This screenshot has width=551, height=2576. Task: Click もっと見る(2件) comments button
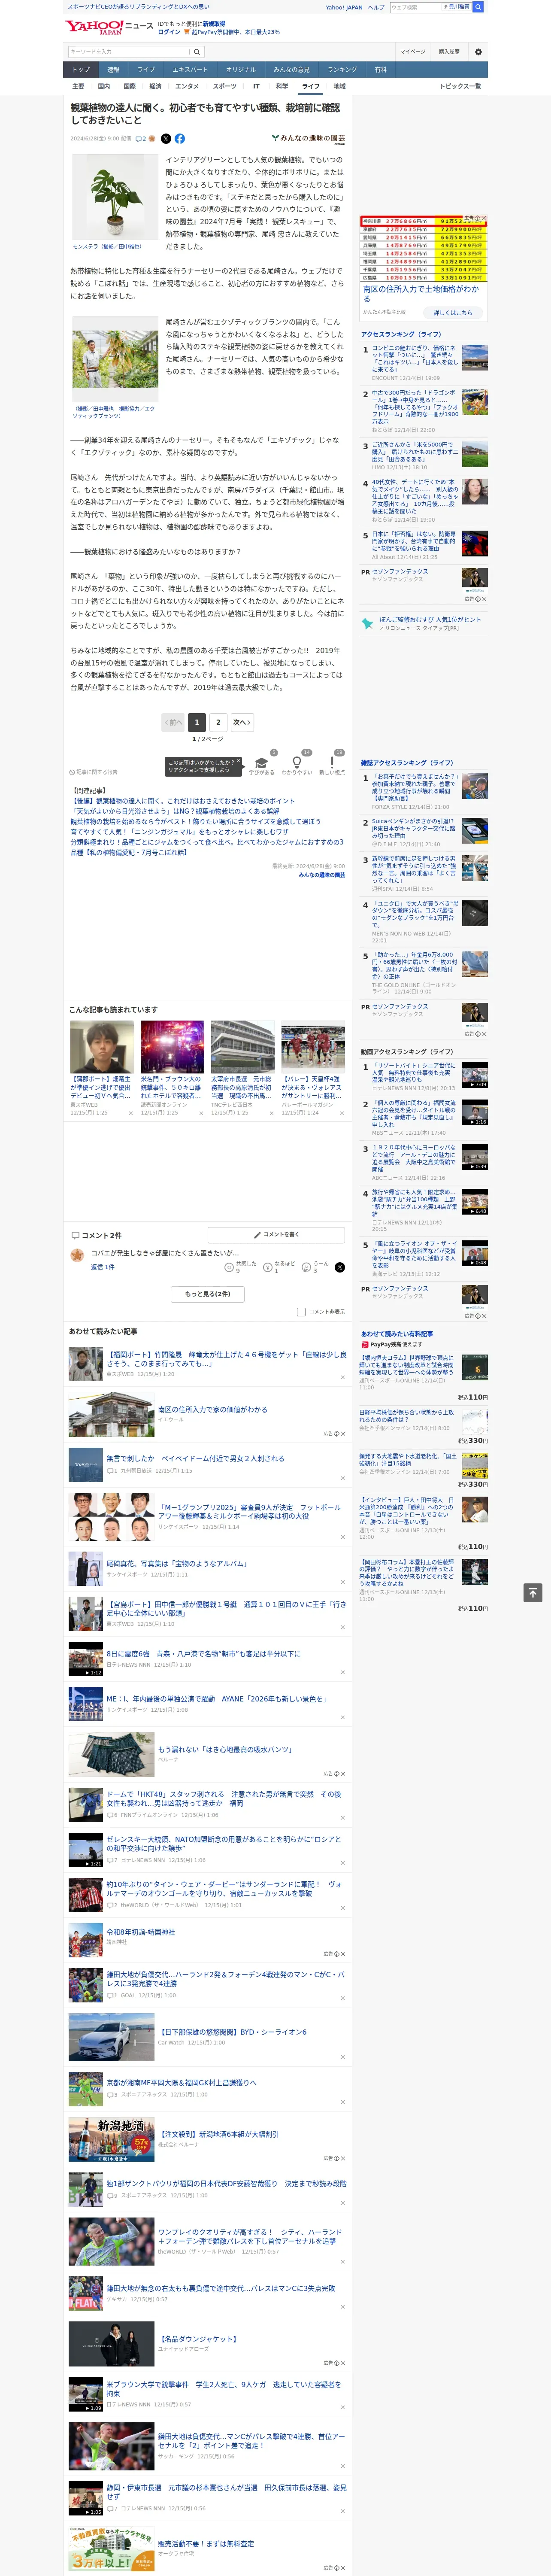(x=208, y=1294)
